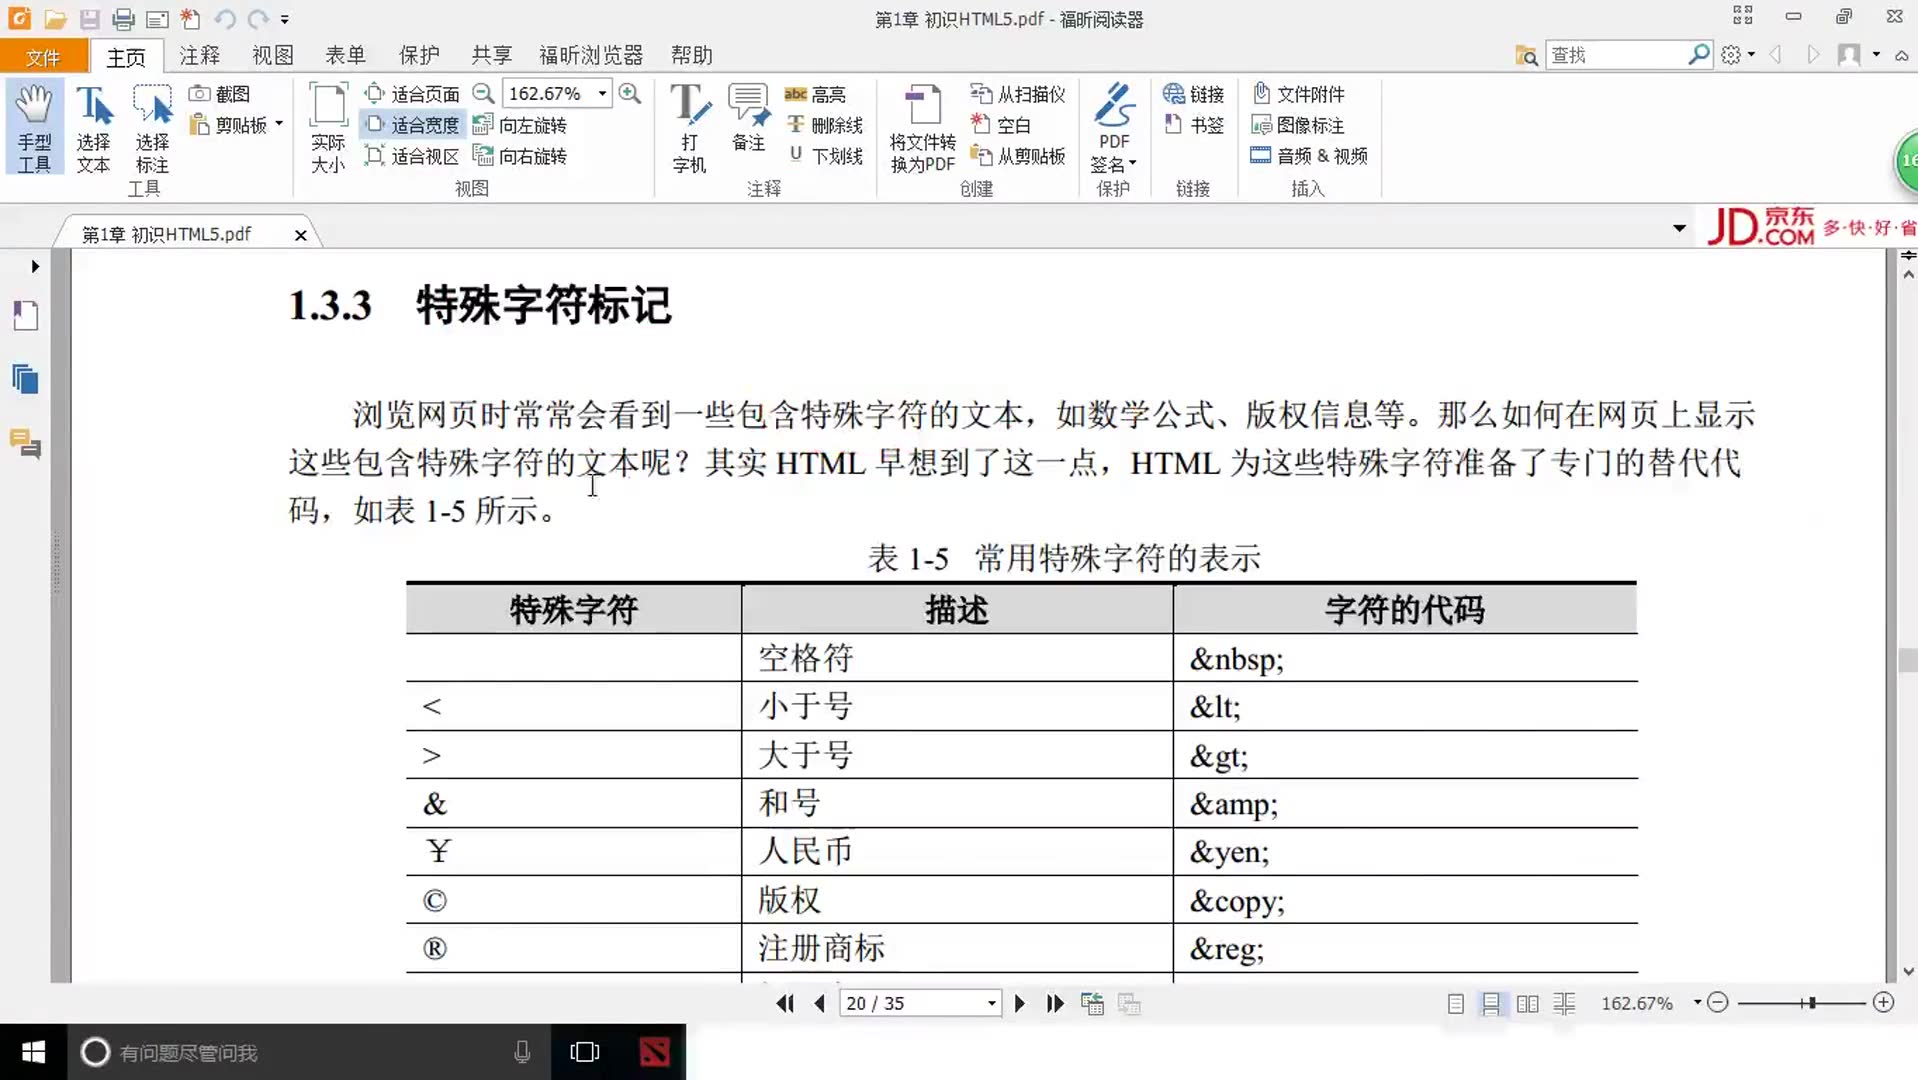Add a Note (备注) comment
Screen dimensions: 1918x1080
(748, 118)
